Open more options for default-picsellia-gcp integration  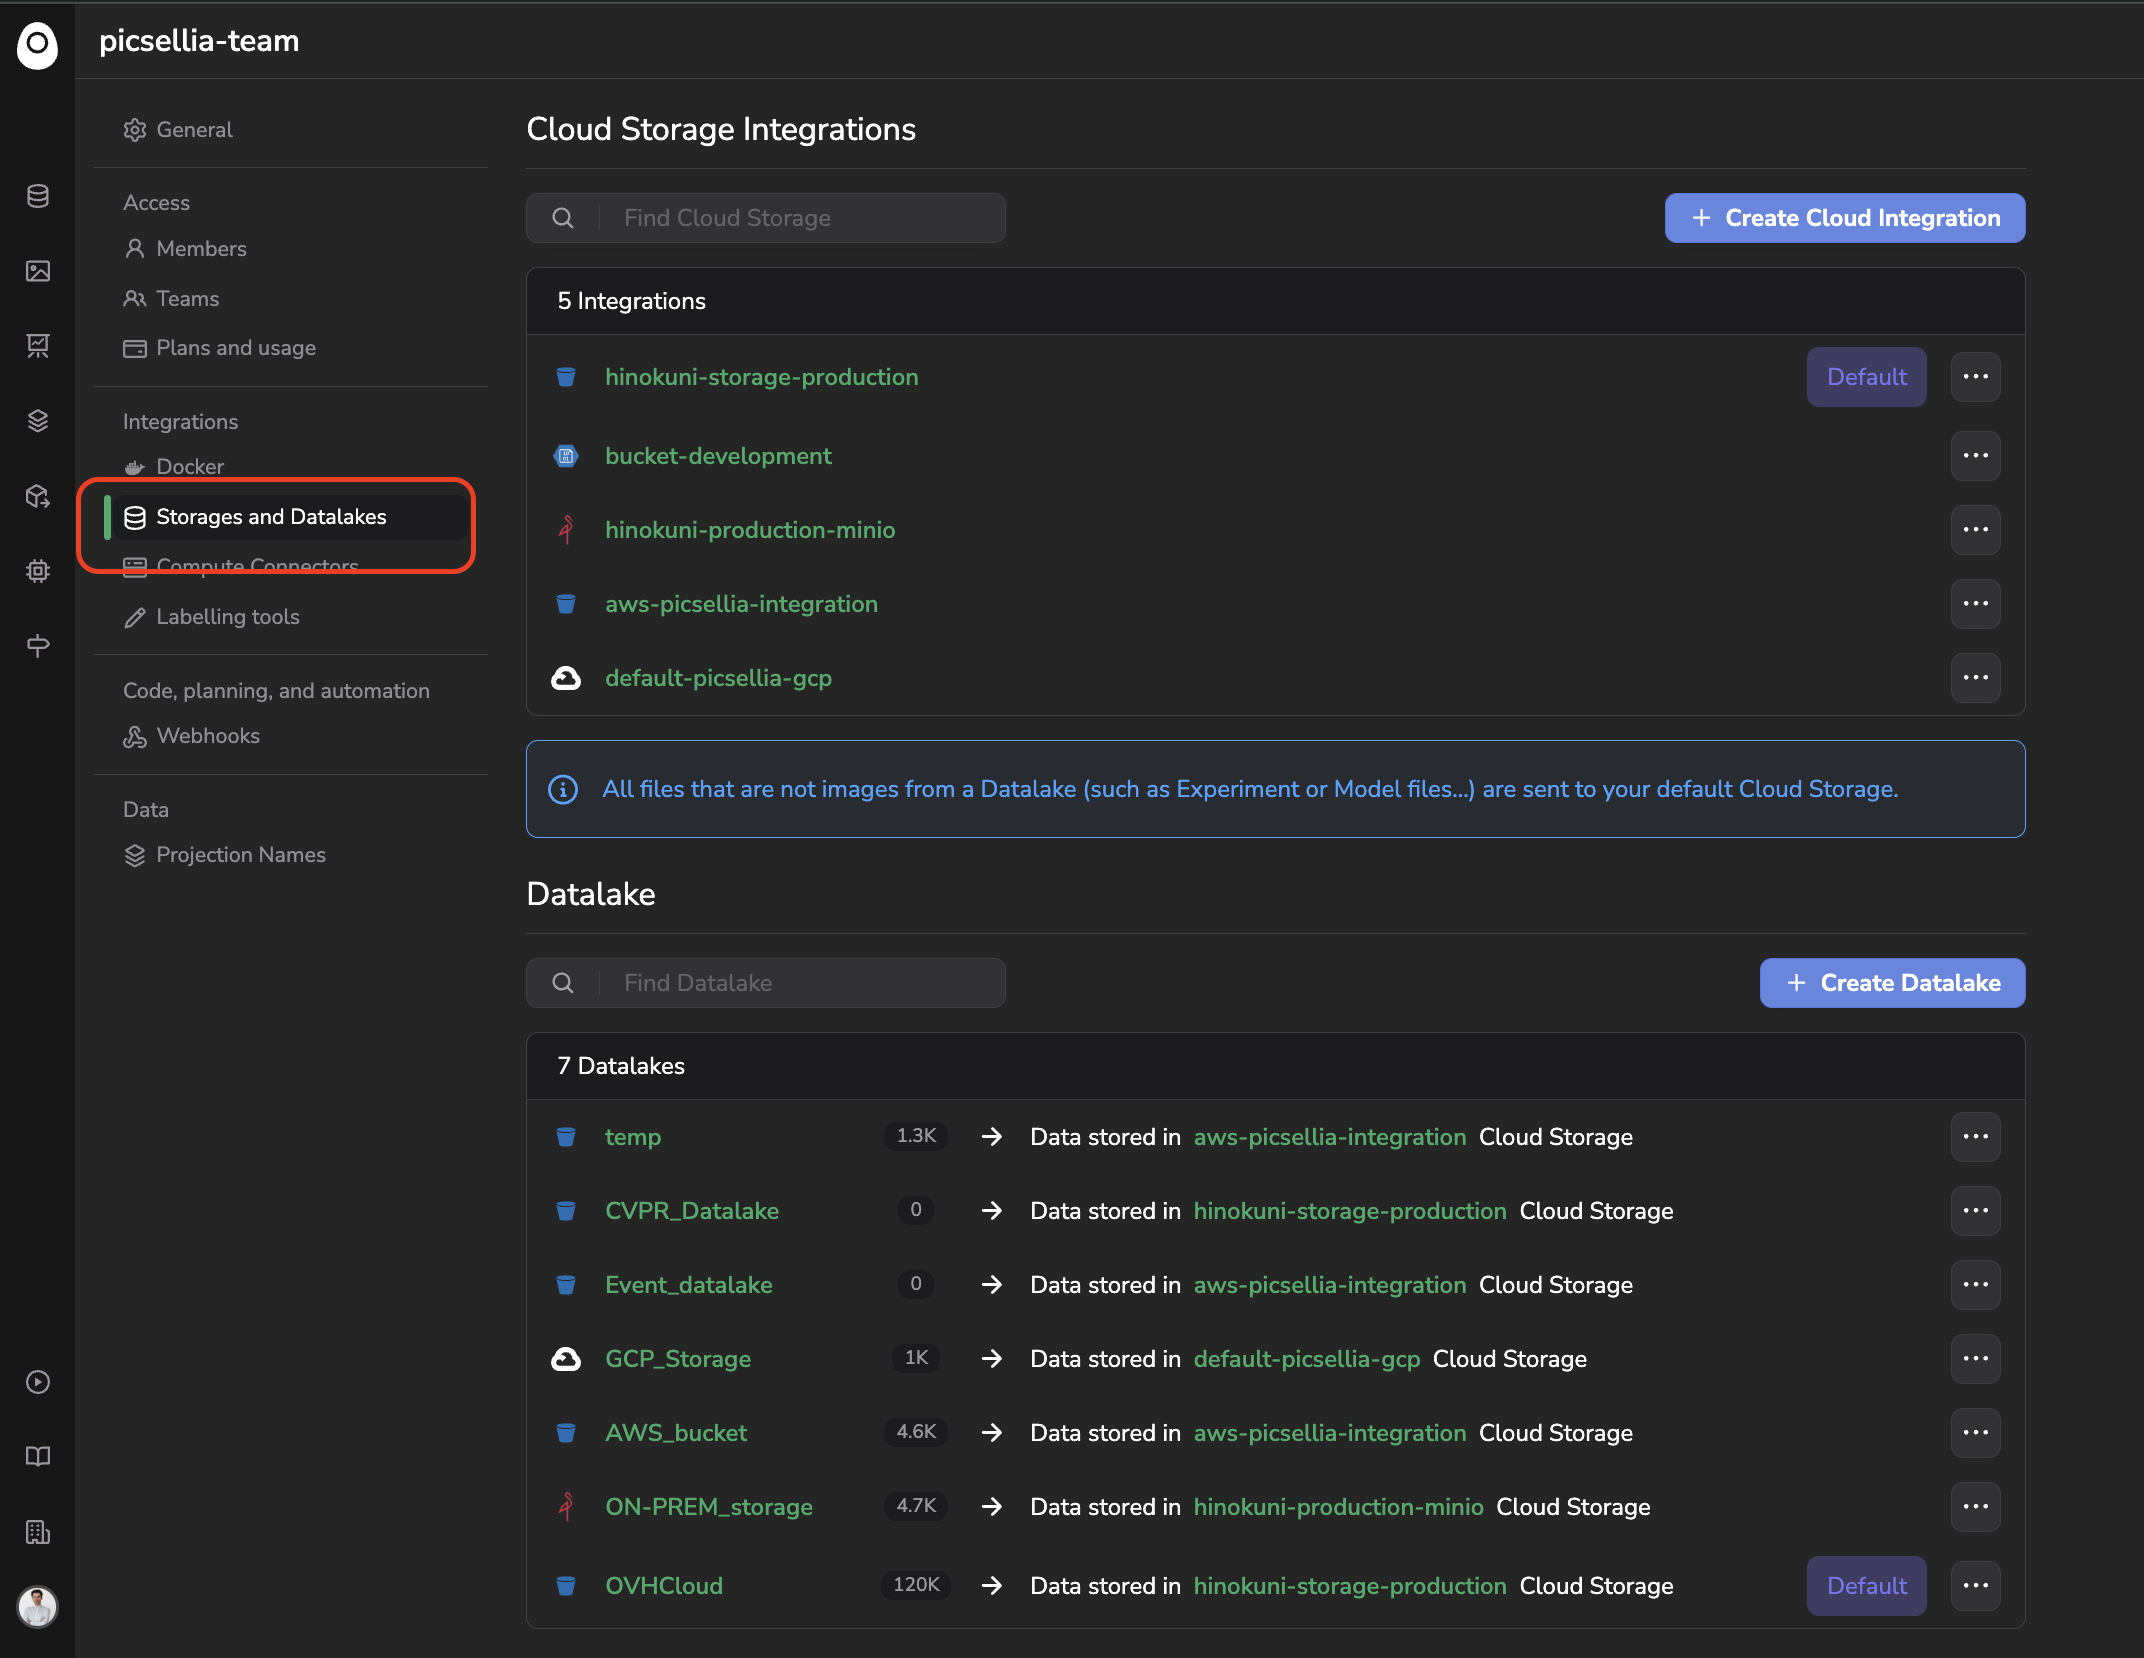[1976, 678]
